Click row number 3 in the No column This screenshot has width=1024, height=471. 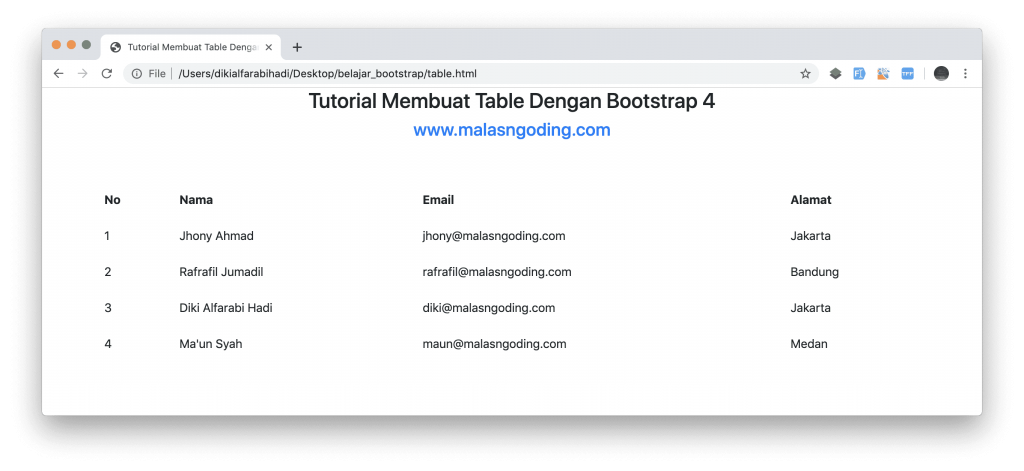pyautogui.click(x=108, y=308)
